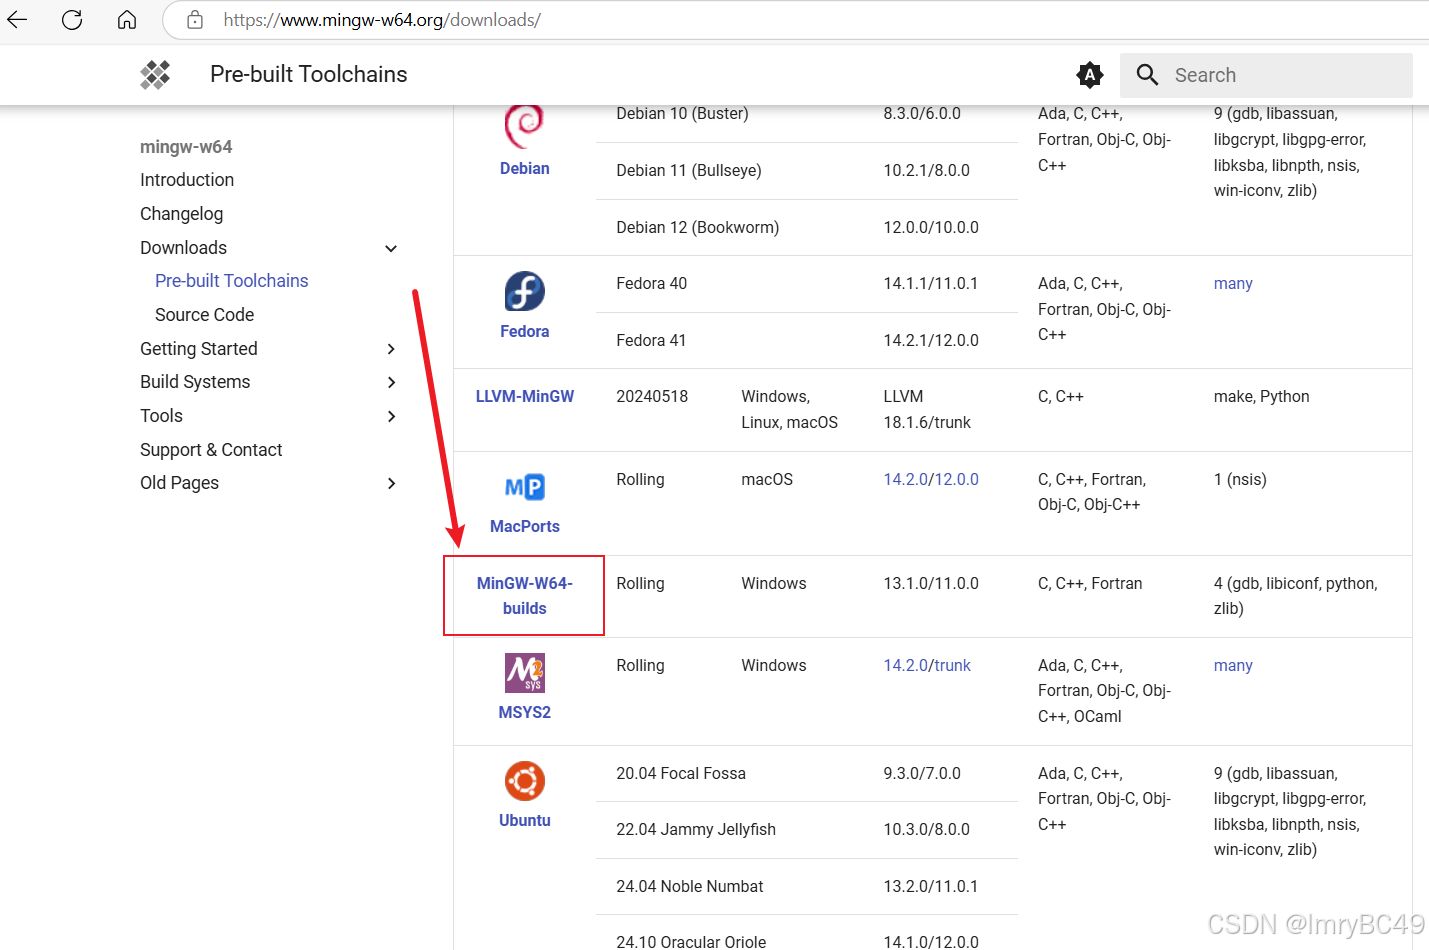Open the Debian link
Image resolution: width=1429 pixels, height=950 pixels.
525,169
